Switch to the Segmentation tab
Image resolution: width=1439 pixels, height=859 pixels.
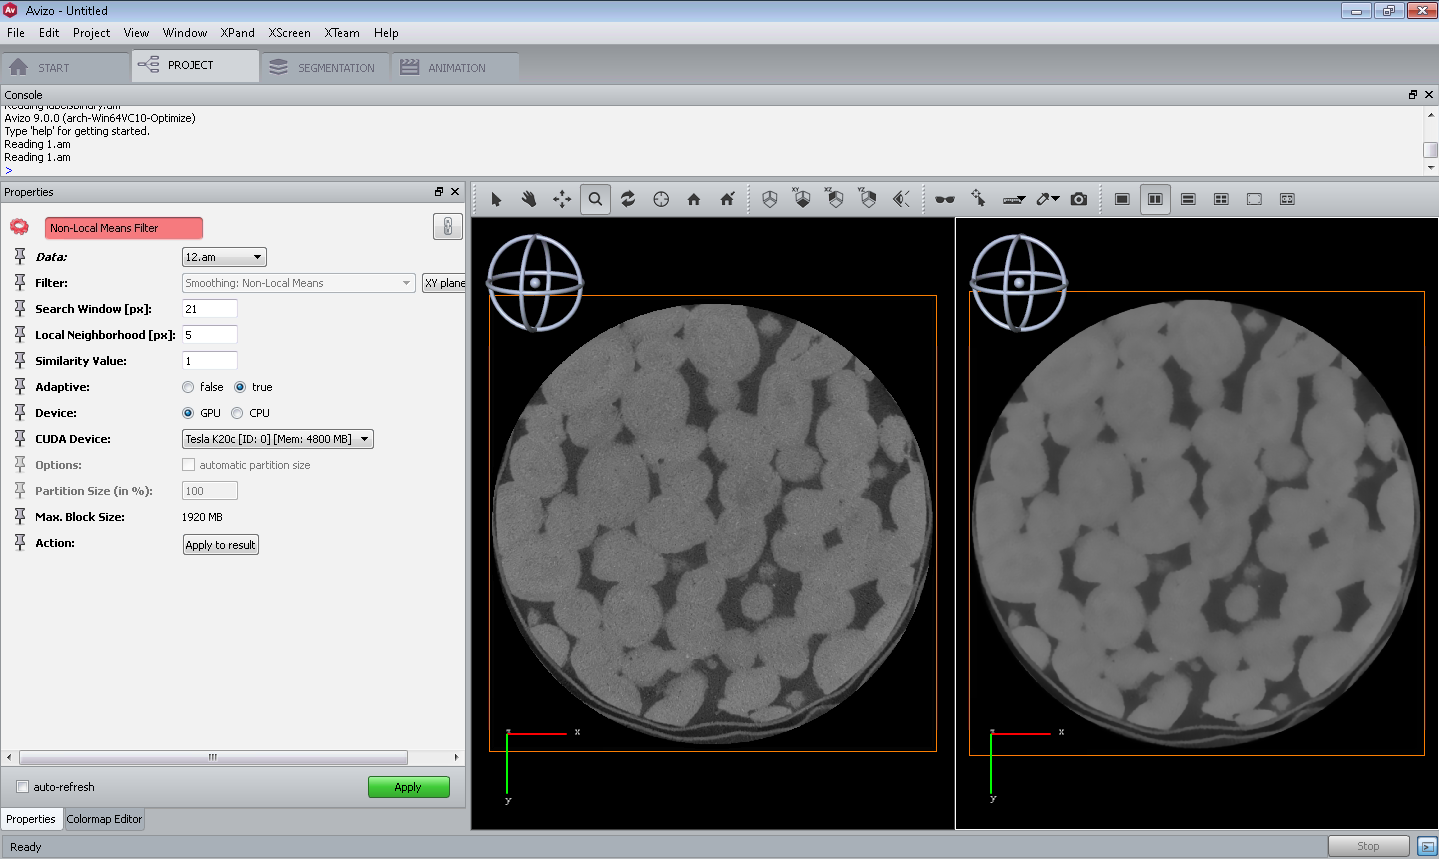pyautogui.click(x=325, y=68)
